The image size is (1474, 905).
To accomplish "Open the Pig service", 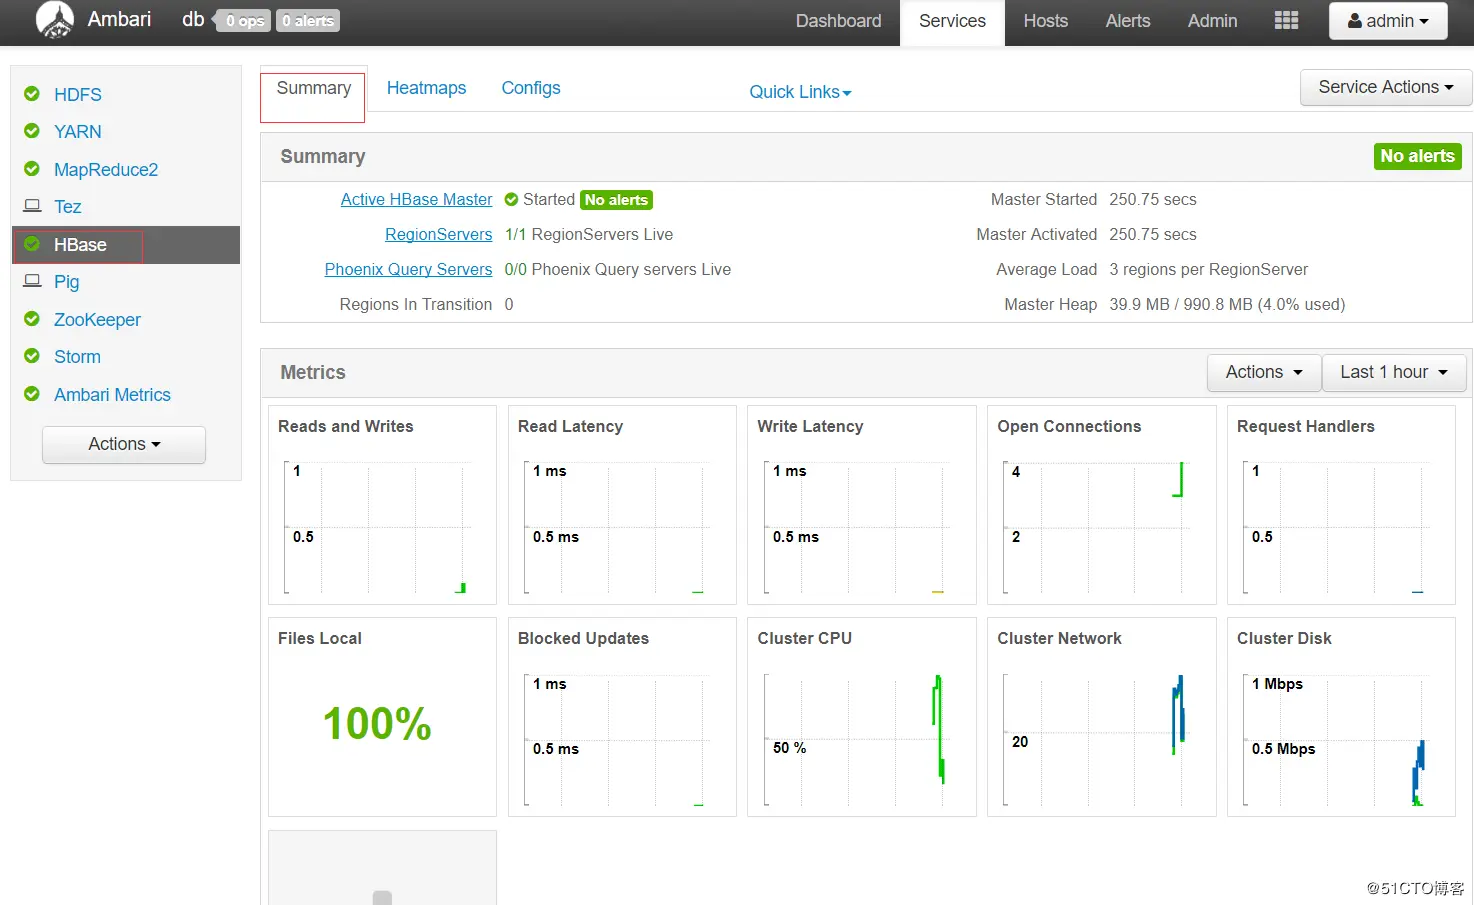I will click(66, 282).
